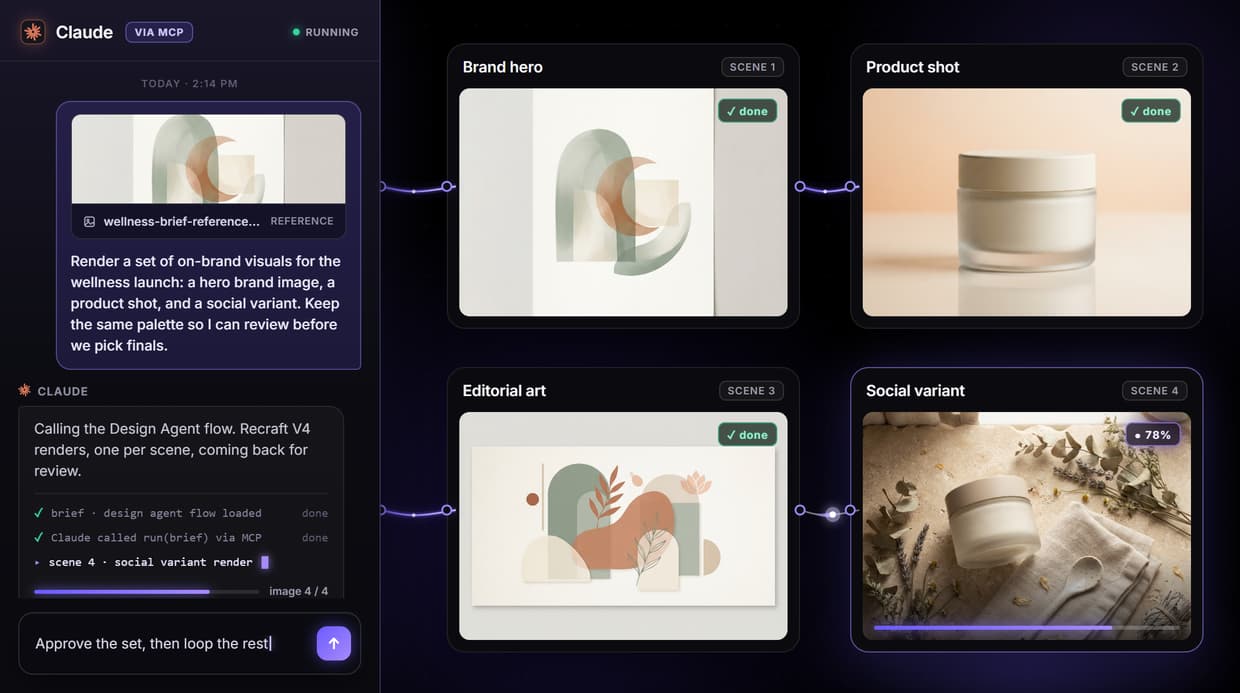Click the SCENE 4 badge
The height and width of the screenshot is (693, 1240).
[x=1155, y=391]
